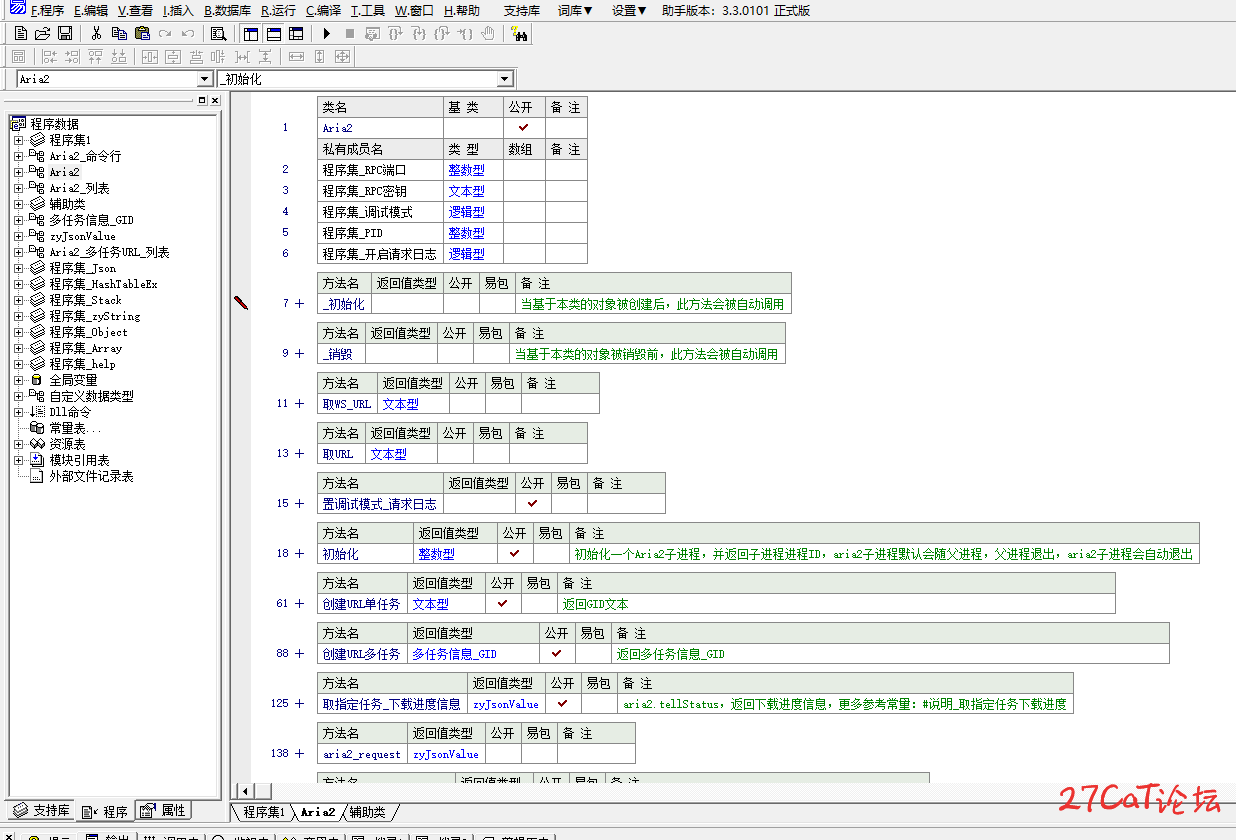1236x840 pixels.
Task: Toggle the bottom status panel layout icon
Action: tap(274, 33)
